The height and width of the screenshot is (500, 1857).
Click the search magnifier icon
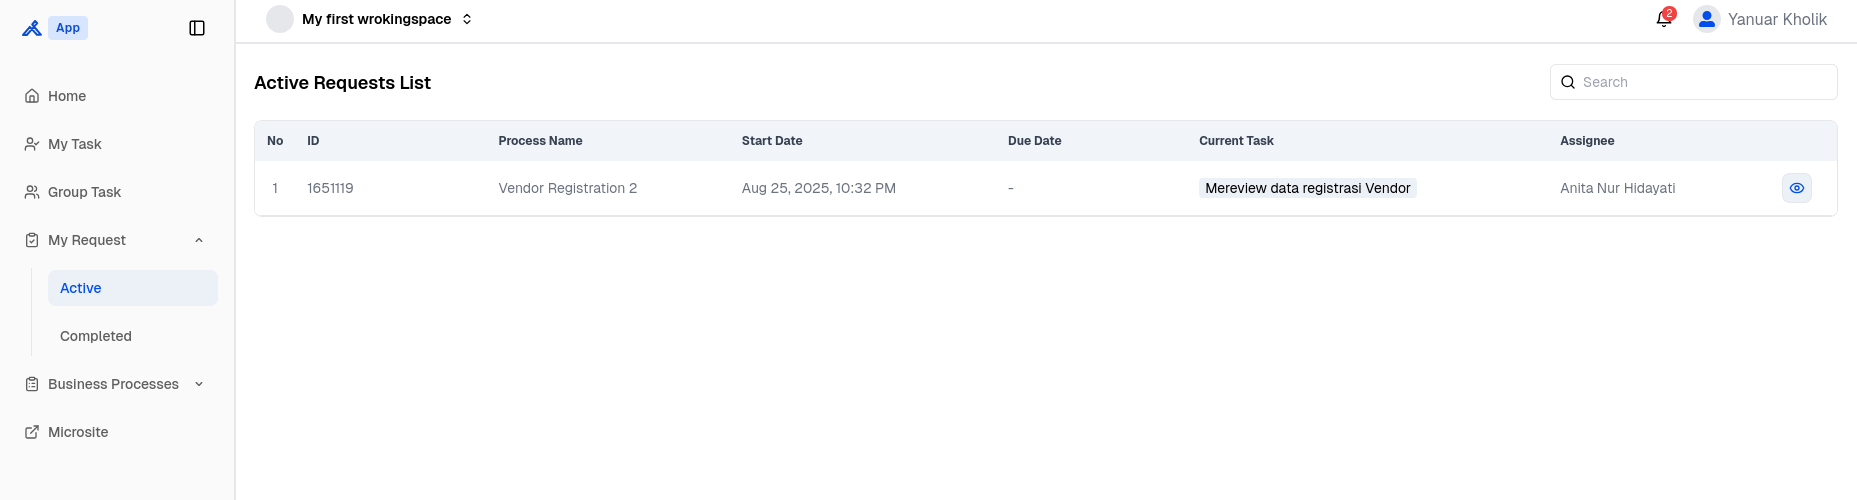tap(1568, 82)
